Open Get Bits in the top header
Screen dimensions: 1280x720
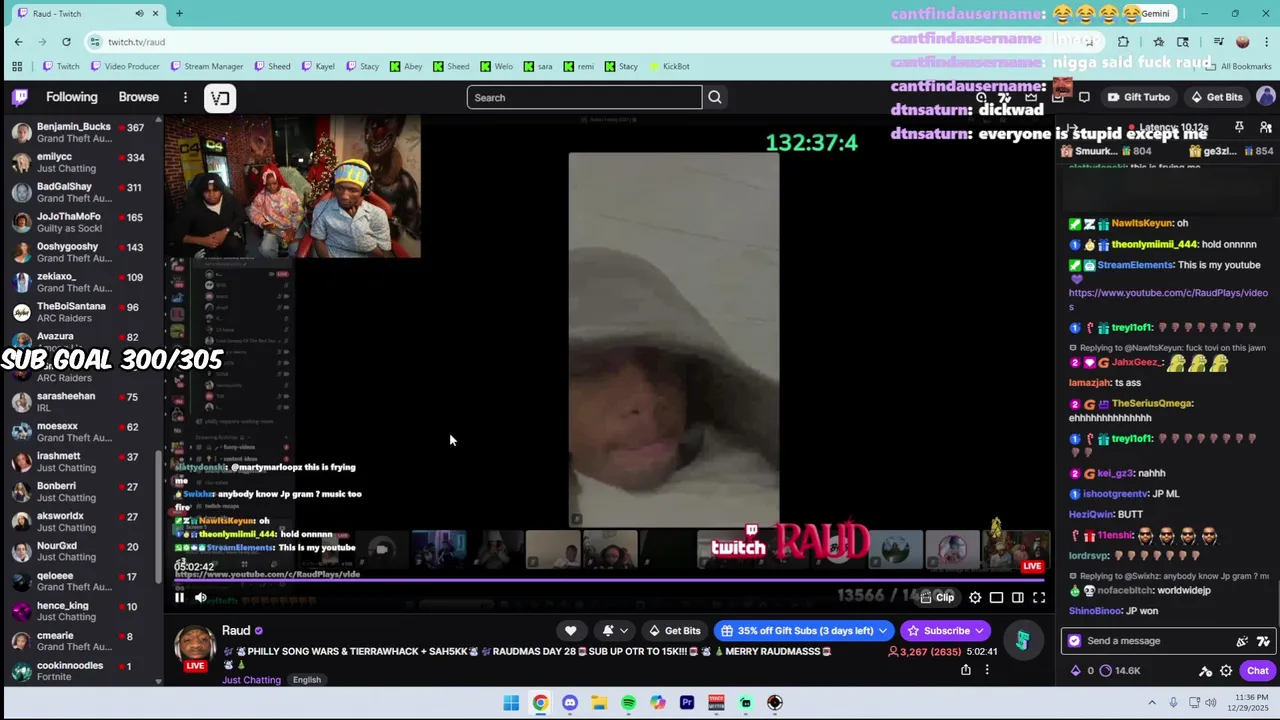coord(1216,97)
